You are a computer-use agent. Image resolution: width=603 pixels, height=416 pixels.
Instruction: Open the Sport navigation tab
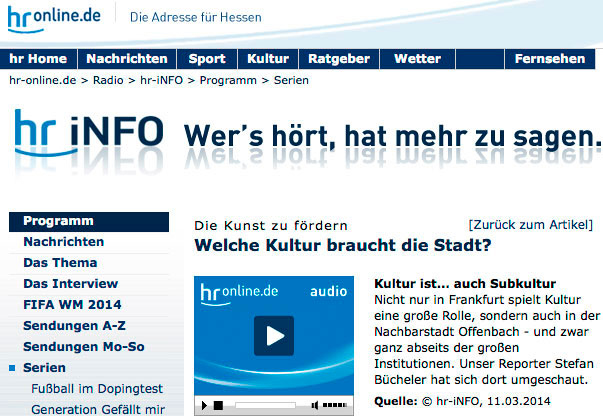coord(207,59)
